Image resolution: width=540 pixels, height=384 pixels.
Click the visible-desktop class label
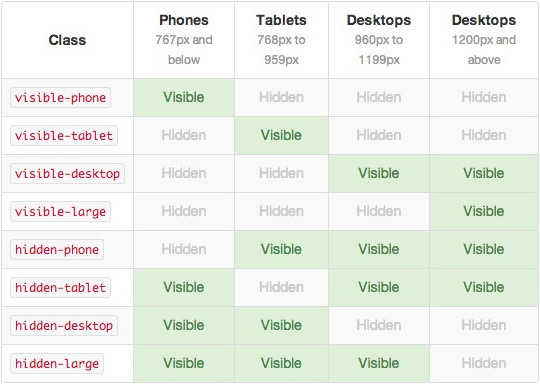(67, 174)
